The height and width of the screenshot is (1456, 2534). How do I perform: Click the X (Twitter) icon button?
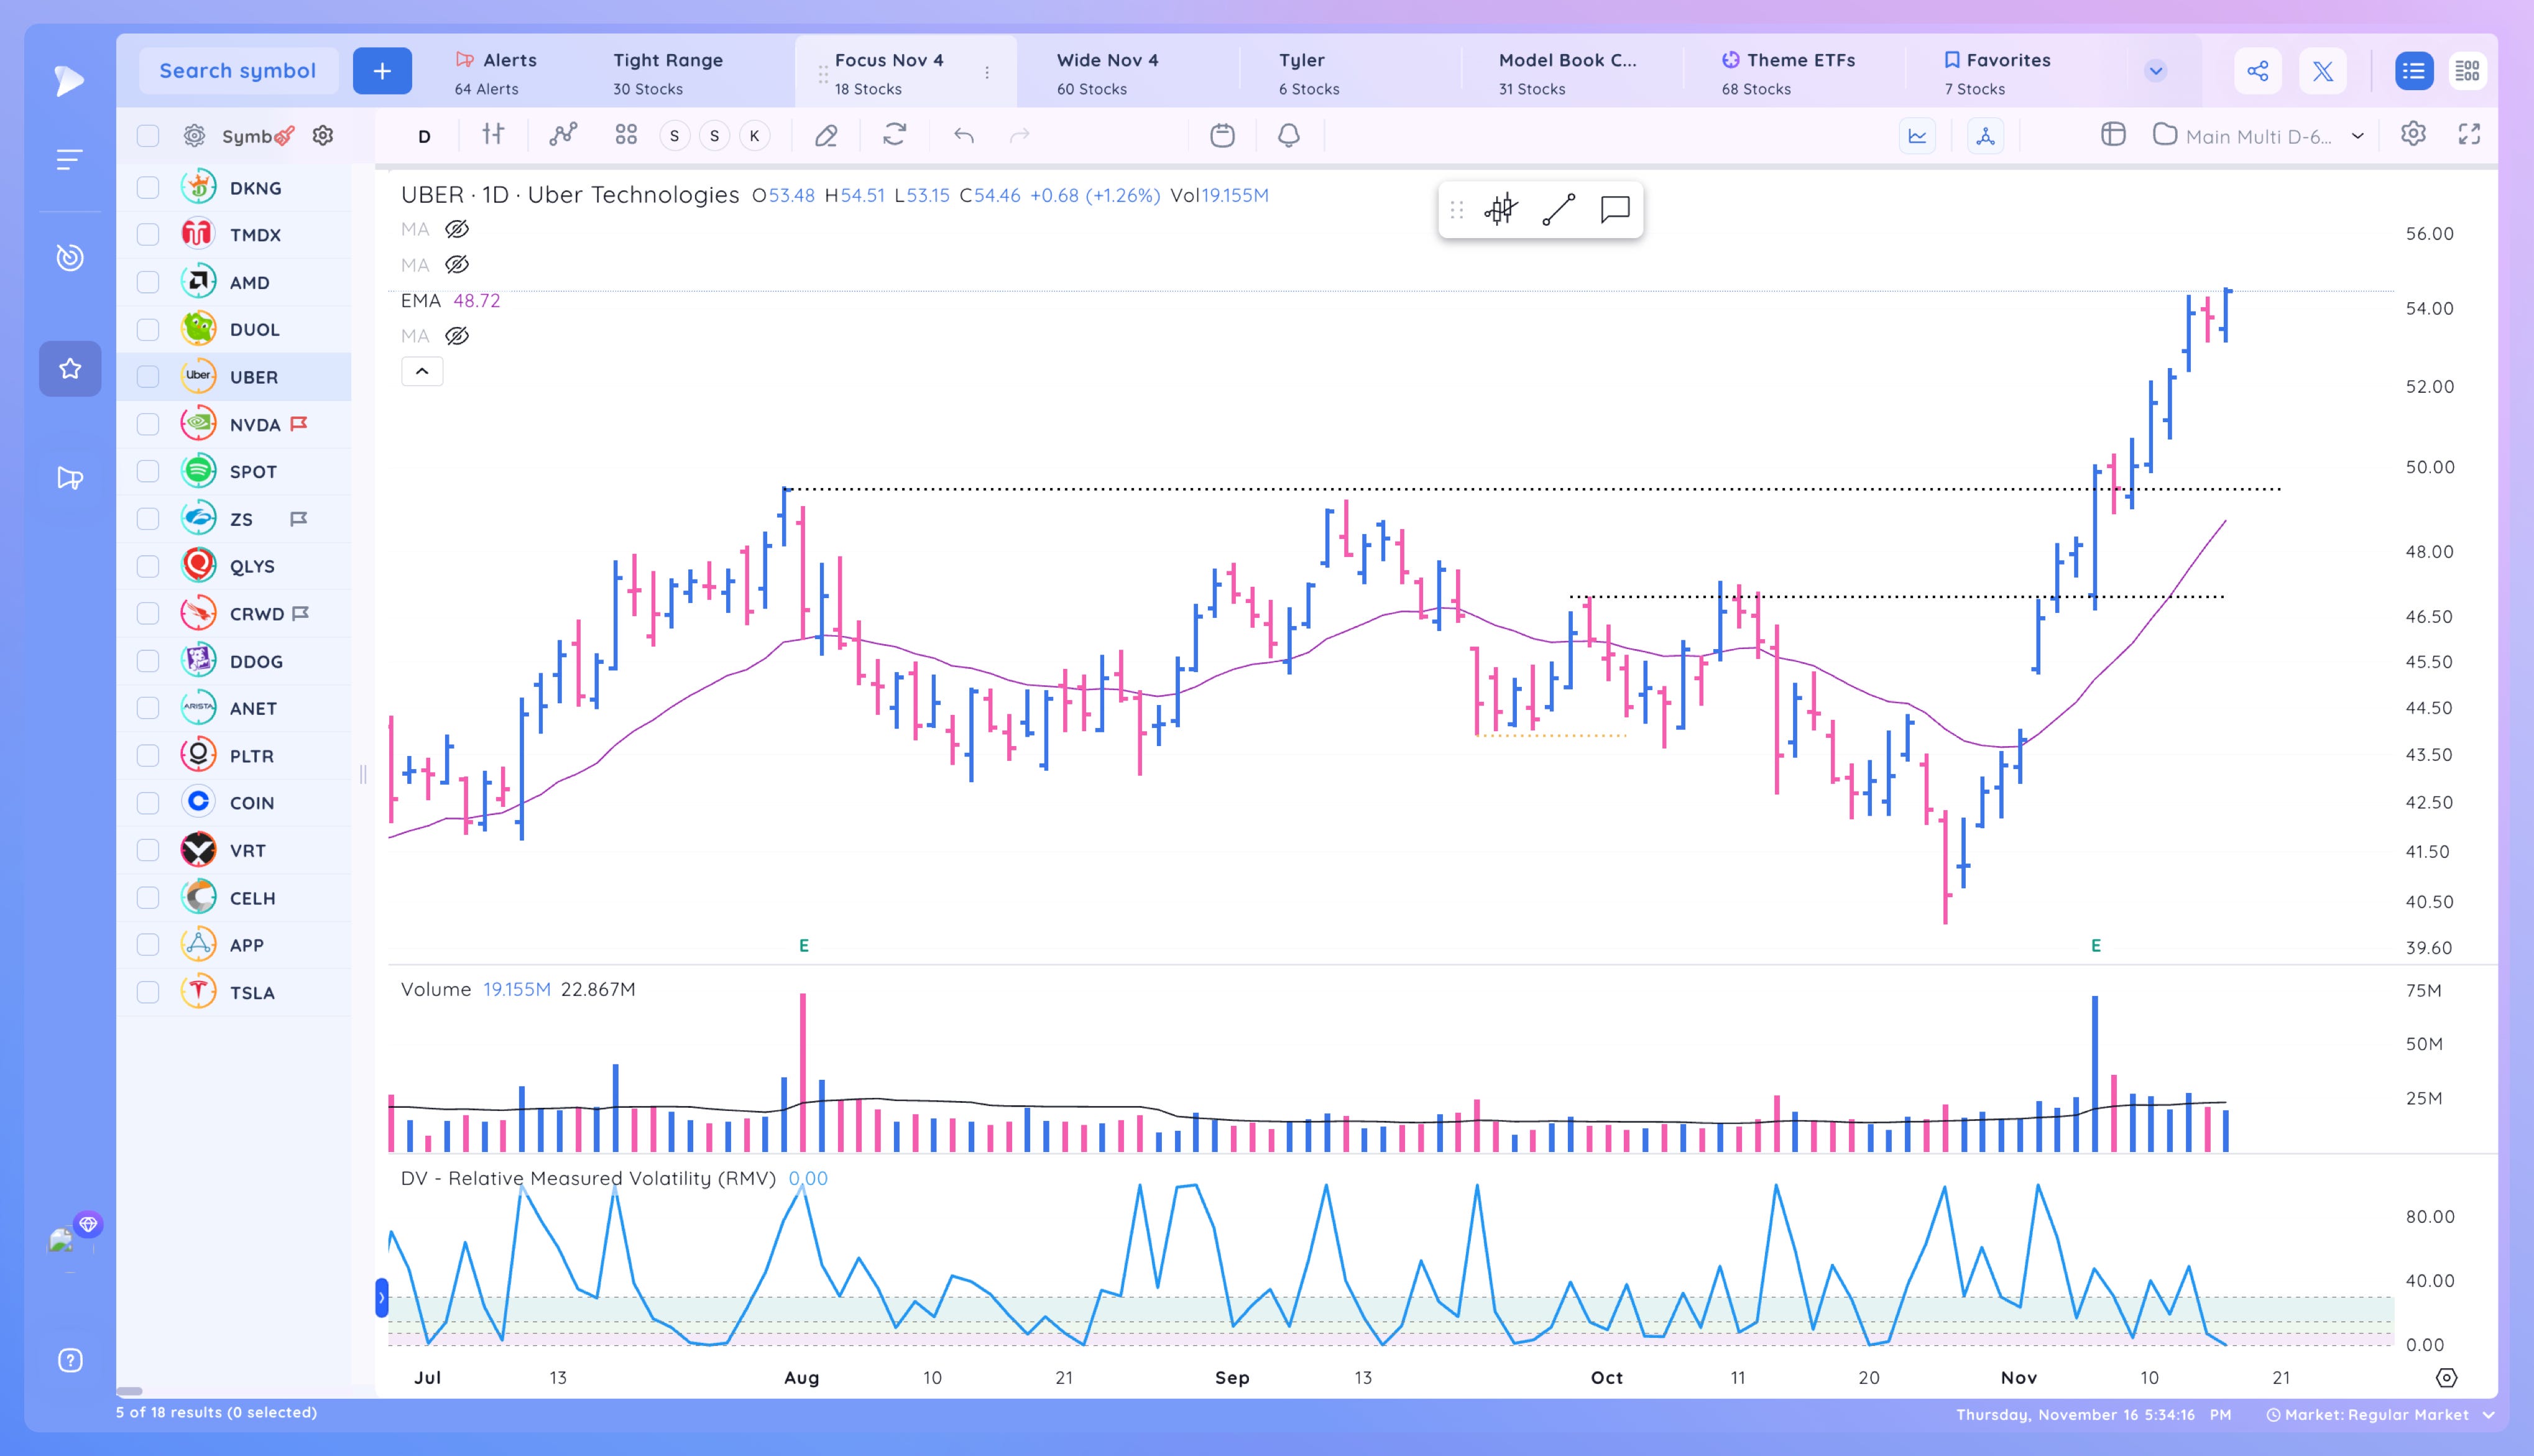2323,71
